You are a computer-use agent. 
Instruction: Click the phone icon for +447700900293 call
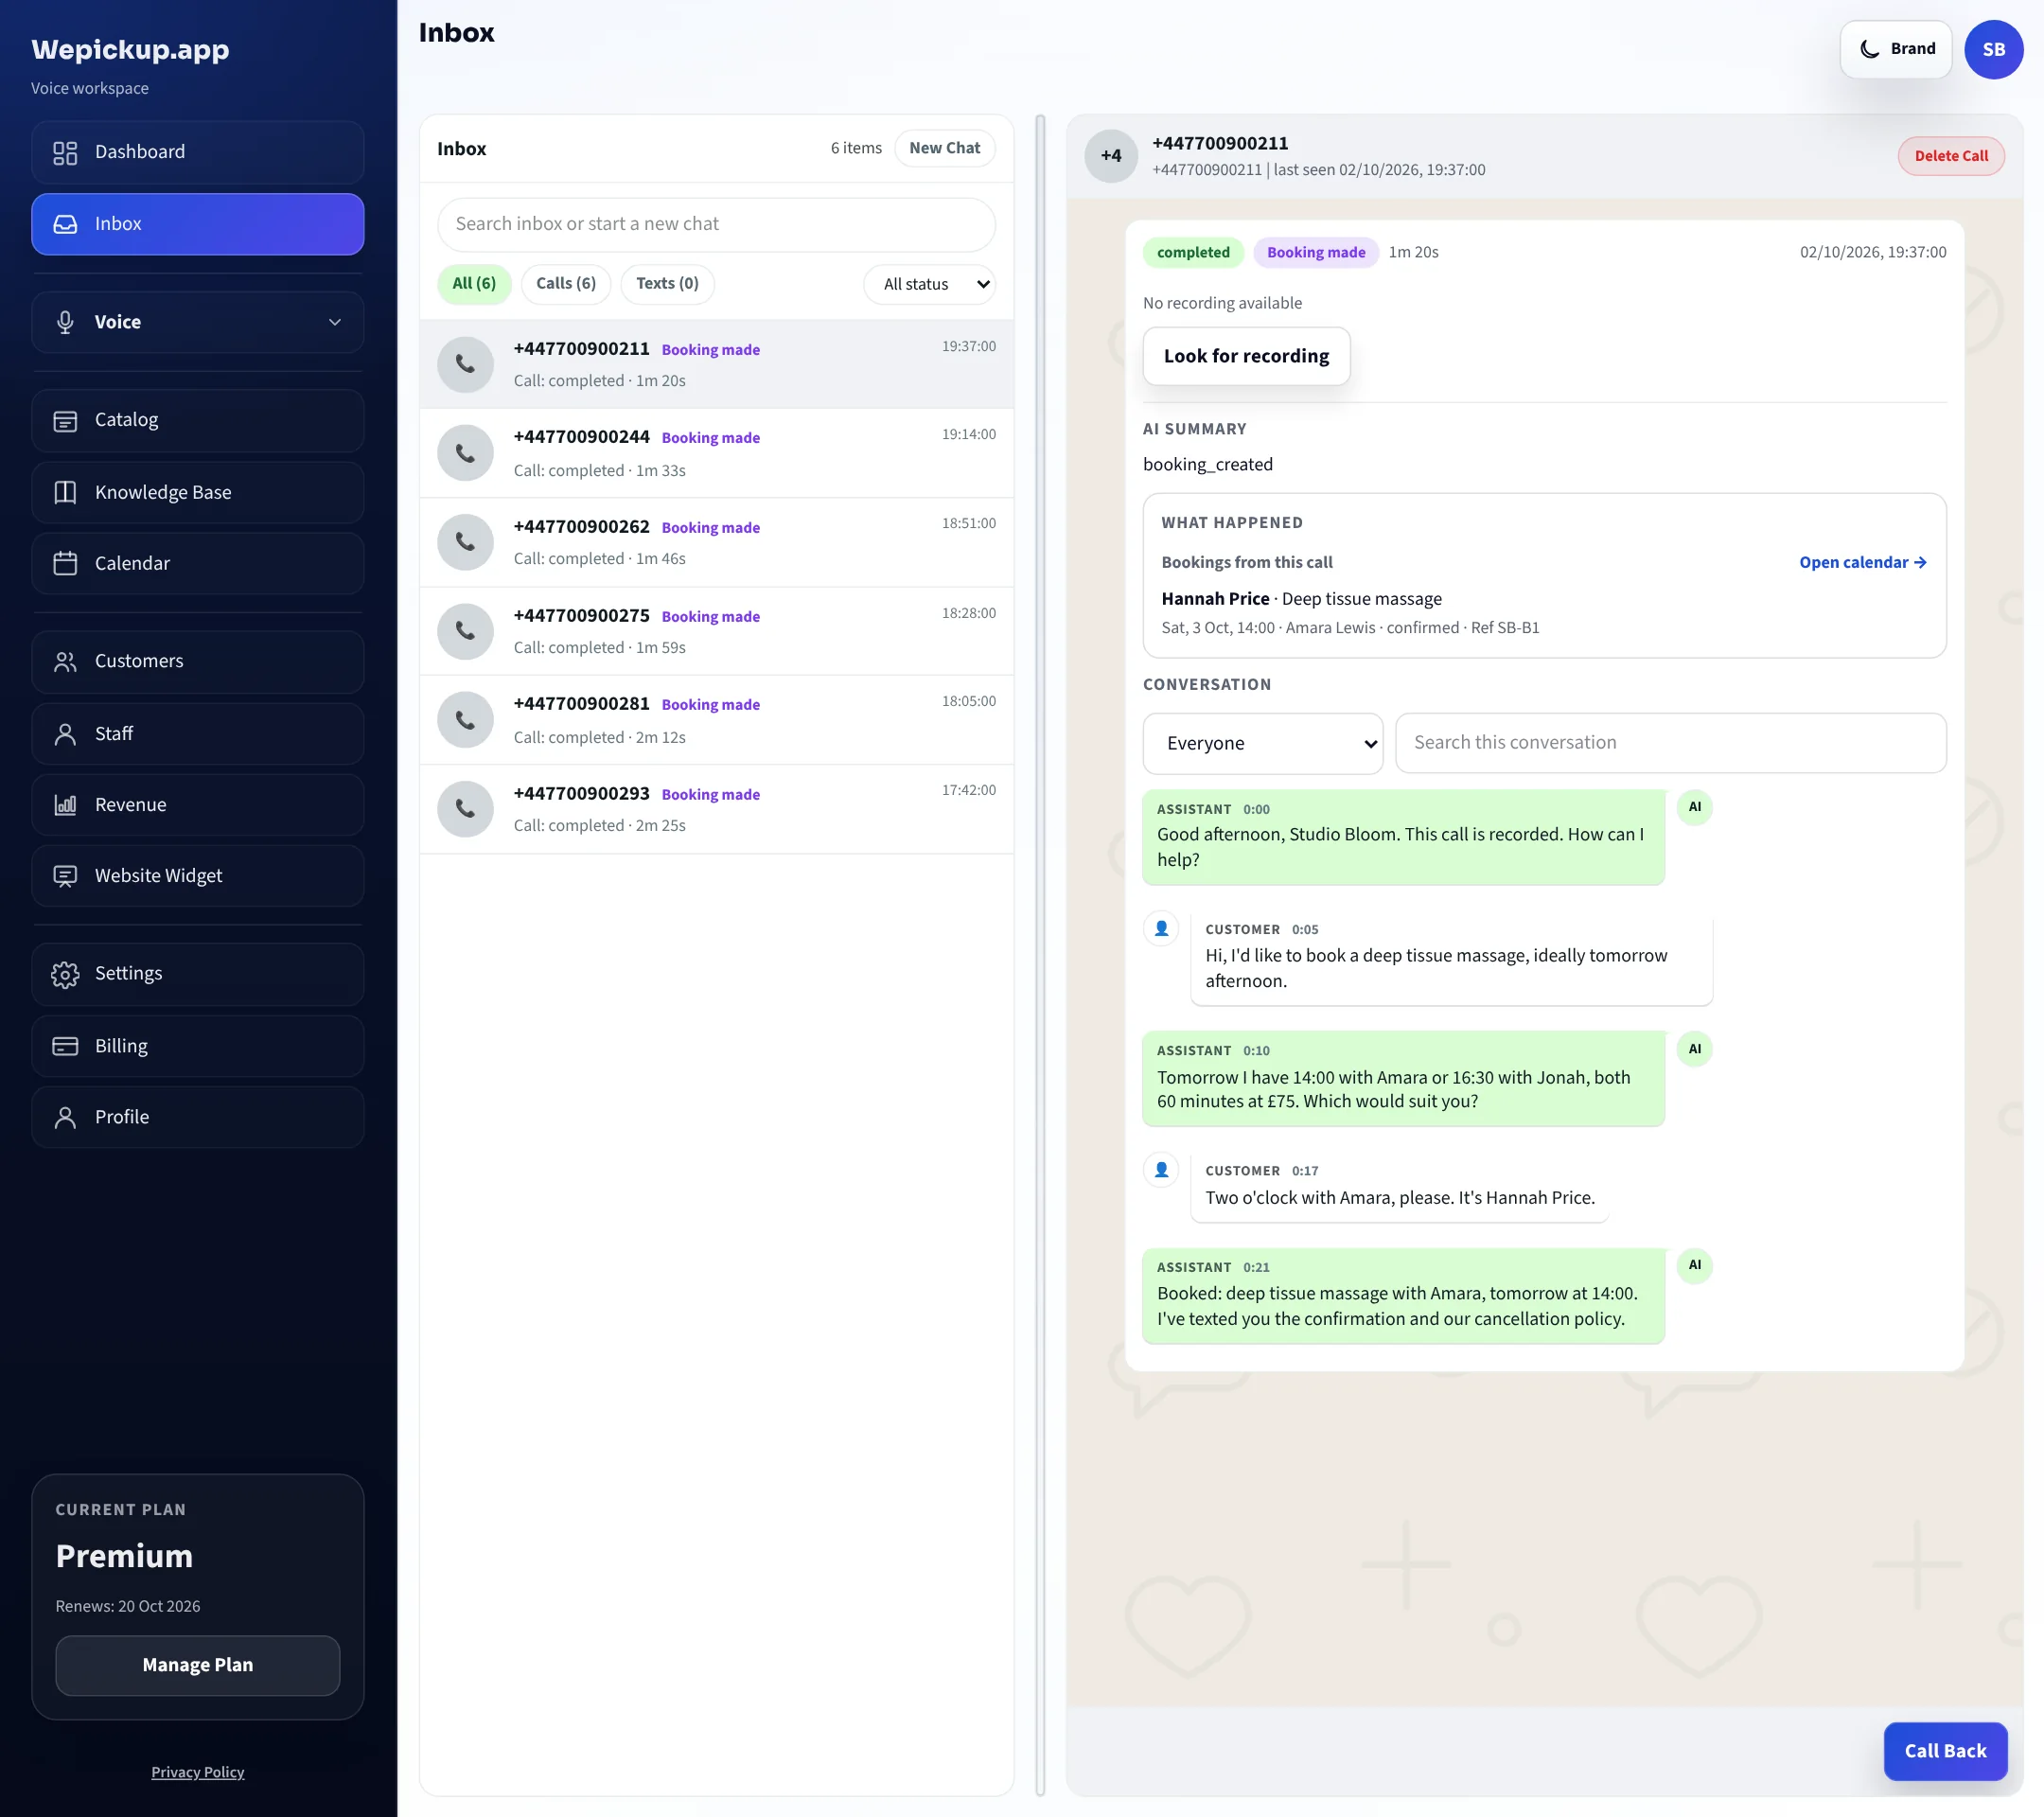click(465, 809)
